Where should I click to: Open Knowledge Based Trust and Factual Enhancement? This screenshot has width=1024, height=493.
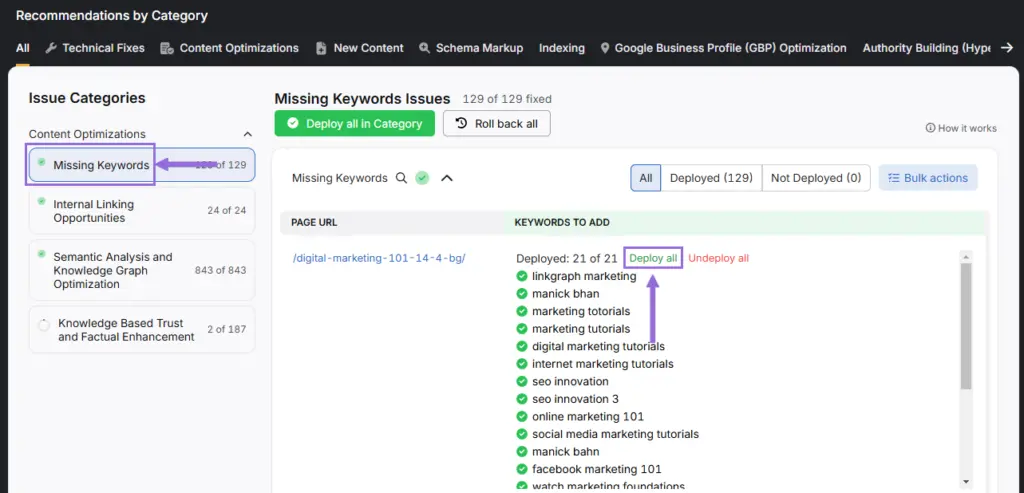[142, 330]
